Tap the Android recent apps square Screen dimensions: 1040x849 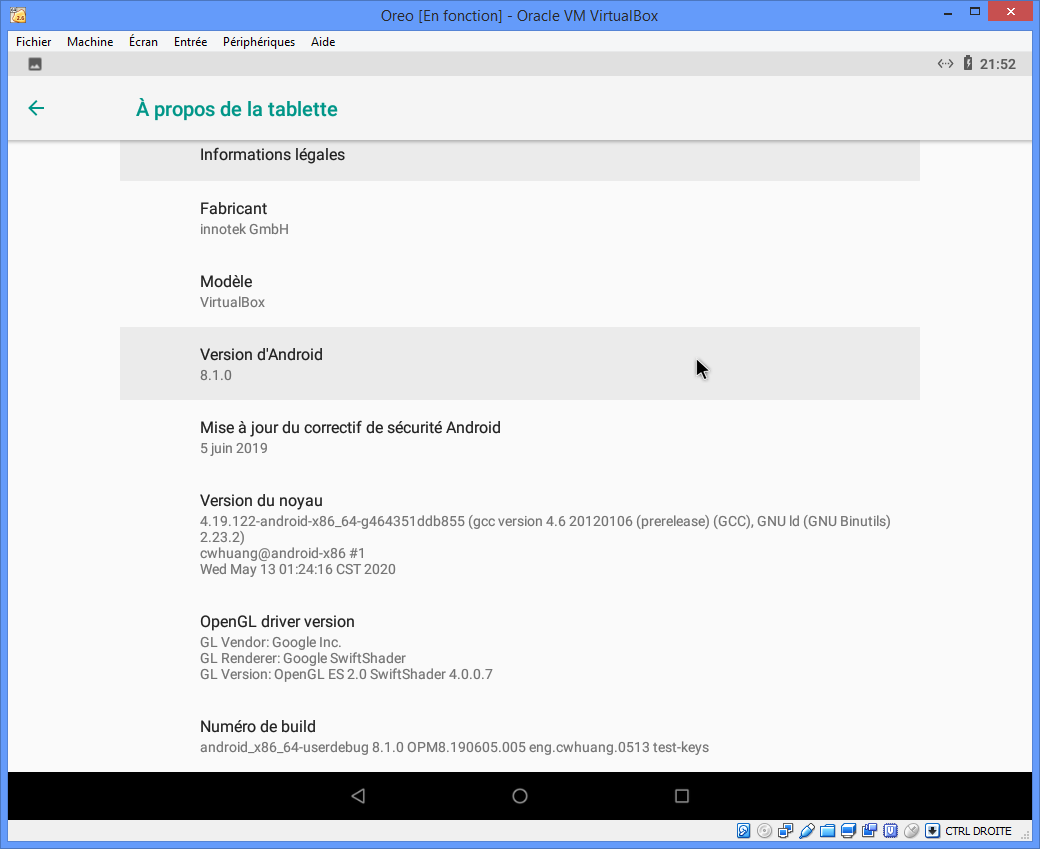pyautogui.click(x=682, y=796)
